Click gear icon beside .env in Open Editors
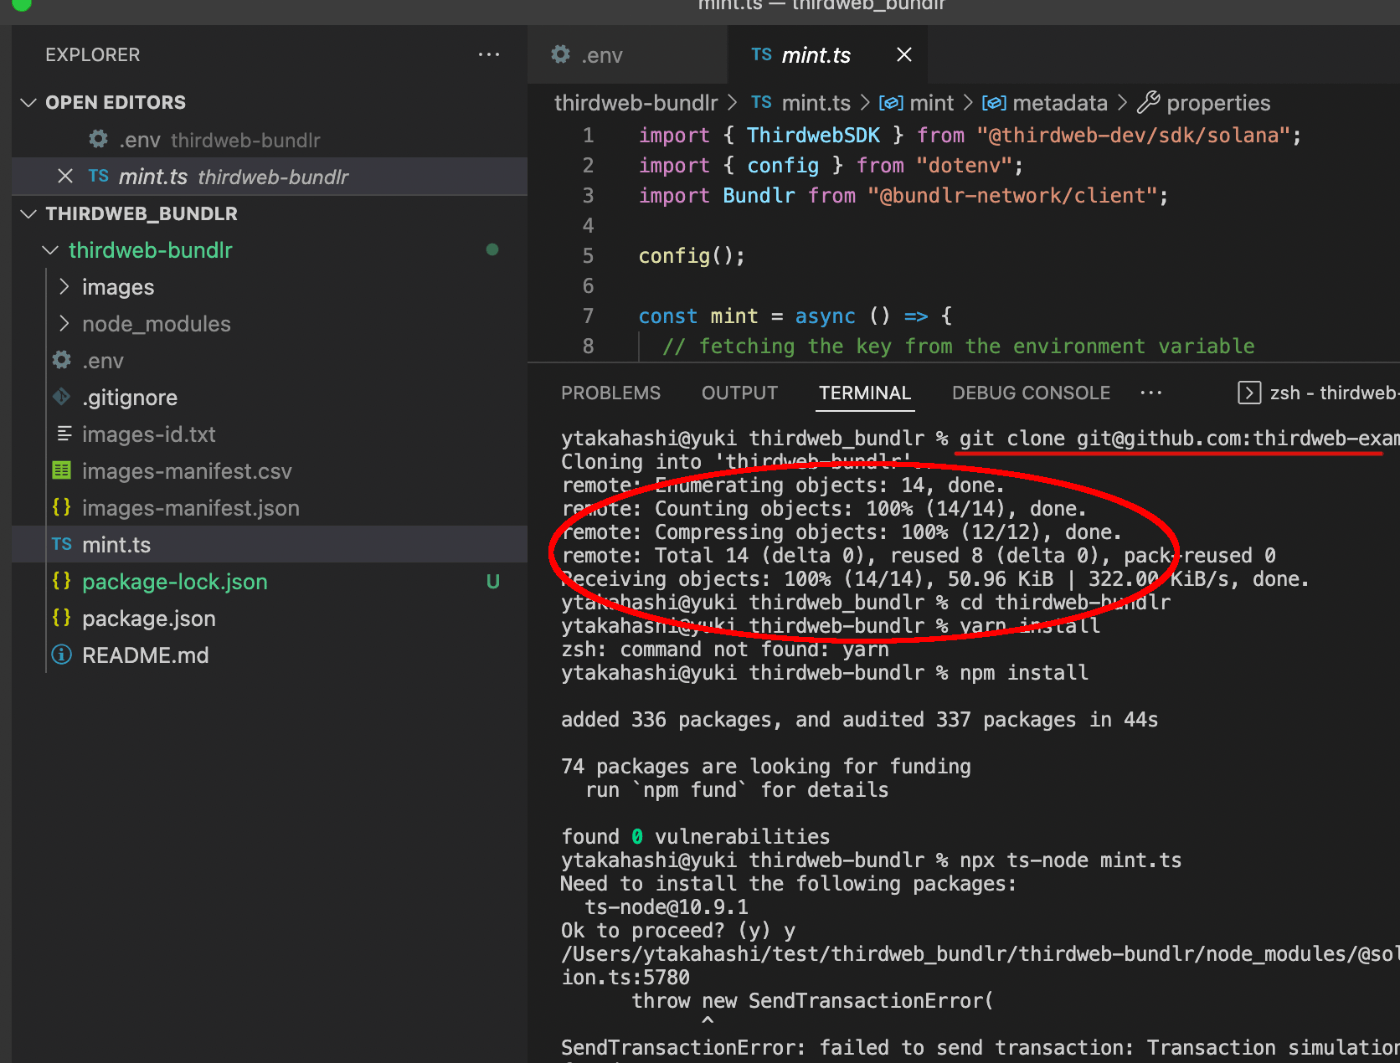Viewport: 1400px width, 1063px height. (x=98, y=139)
